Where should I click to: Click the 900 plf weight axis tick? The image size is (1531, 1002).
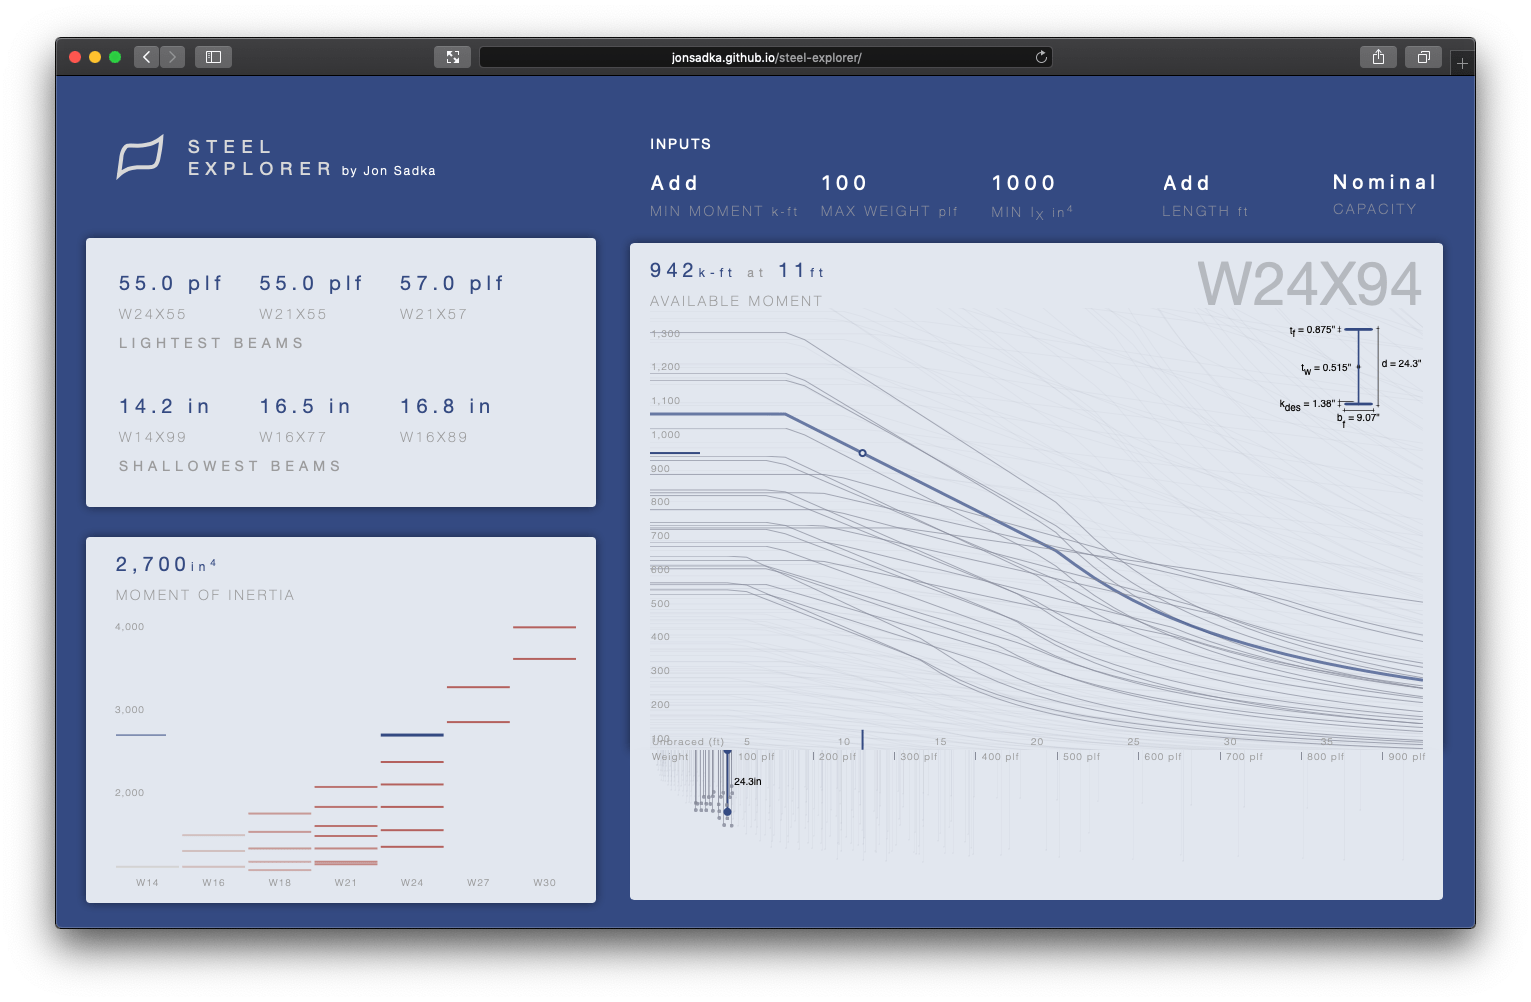(x=1404, y=757)
